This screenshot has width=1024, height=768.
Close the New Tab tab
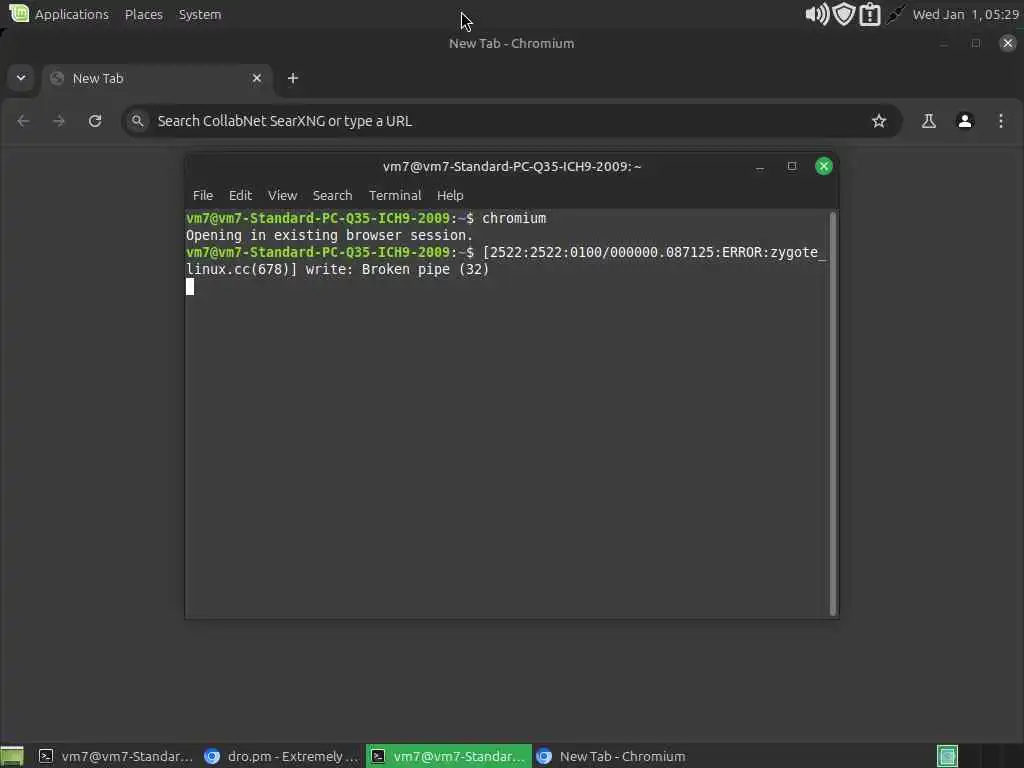click(257, 78)
